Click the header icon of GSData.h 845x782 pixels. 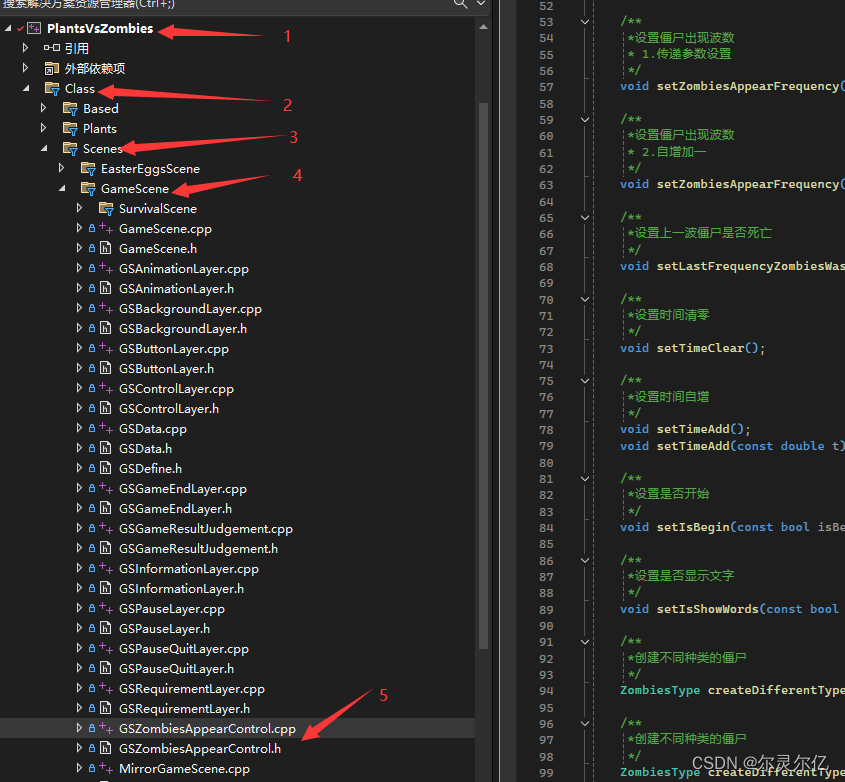[x=106, y=448]
